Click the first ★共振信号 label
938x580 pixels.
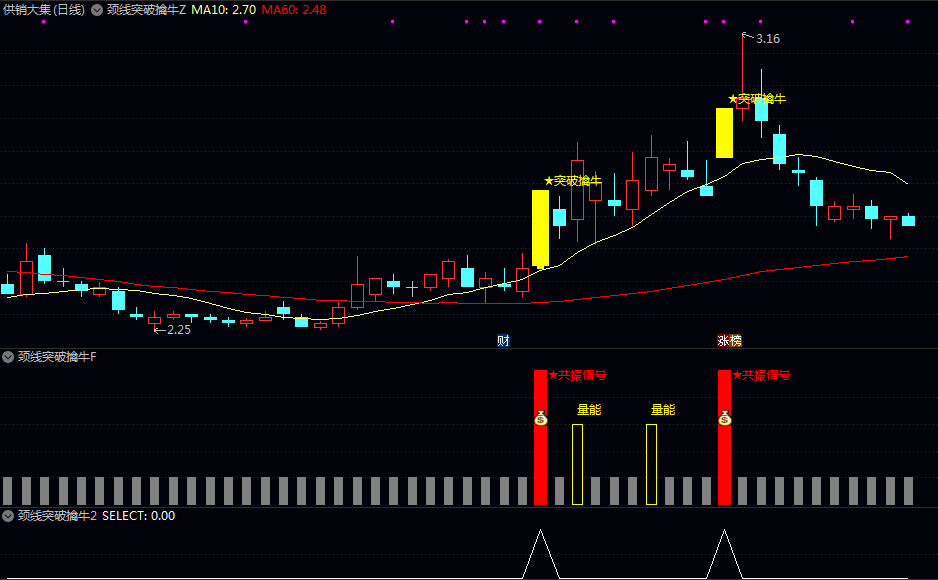577,376
